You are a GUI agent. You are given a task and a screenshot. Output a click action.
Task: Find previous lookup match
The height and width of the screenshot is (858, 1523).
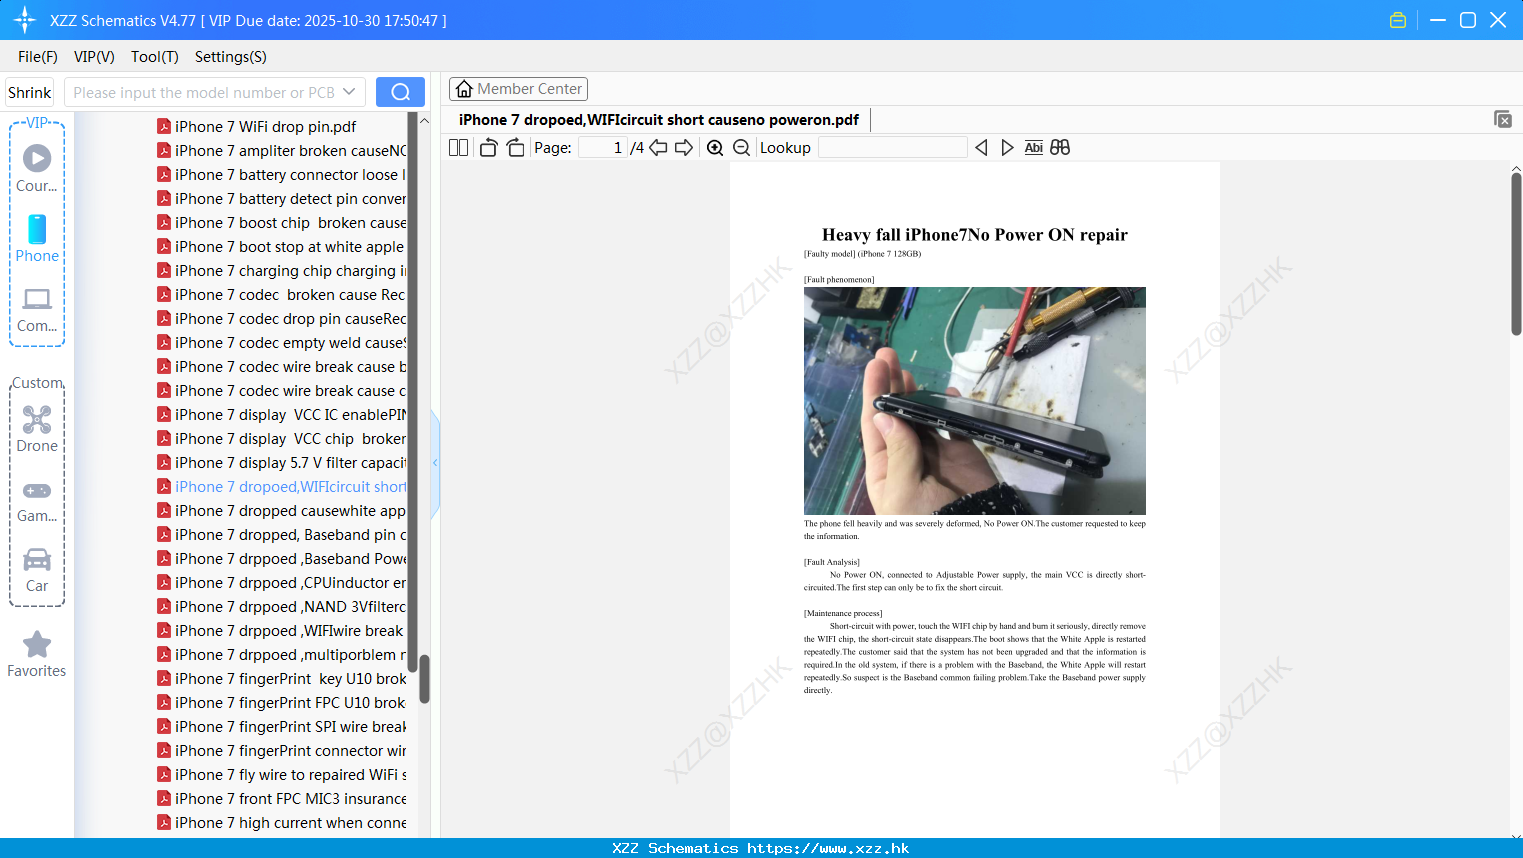[x=981, y=147]
